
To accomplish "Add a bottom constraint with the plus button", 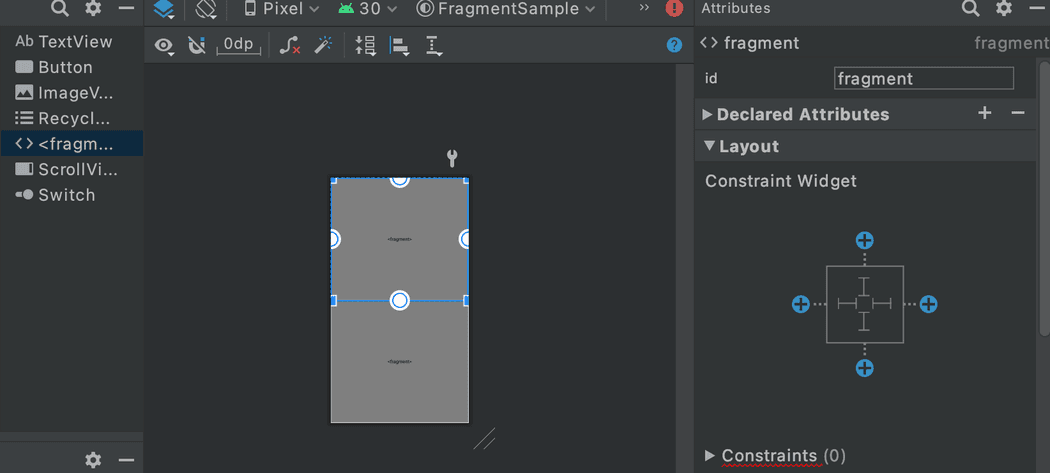I will click(865, 368).
